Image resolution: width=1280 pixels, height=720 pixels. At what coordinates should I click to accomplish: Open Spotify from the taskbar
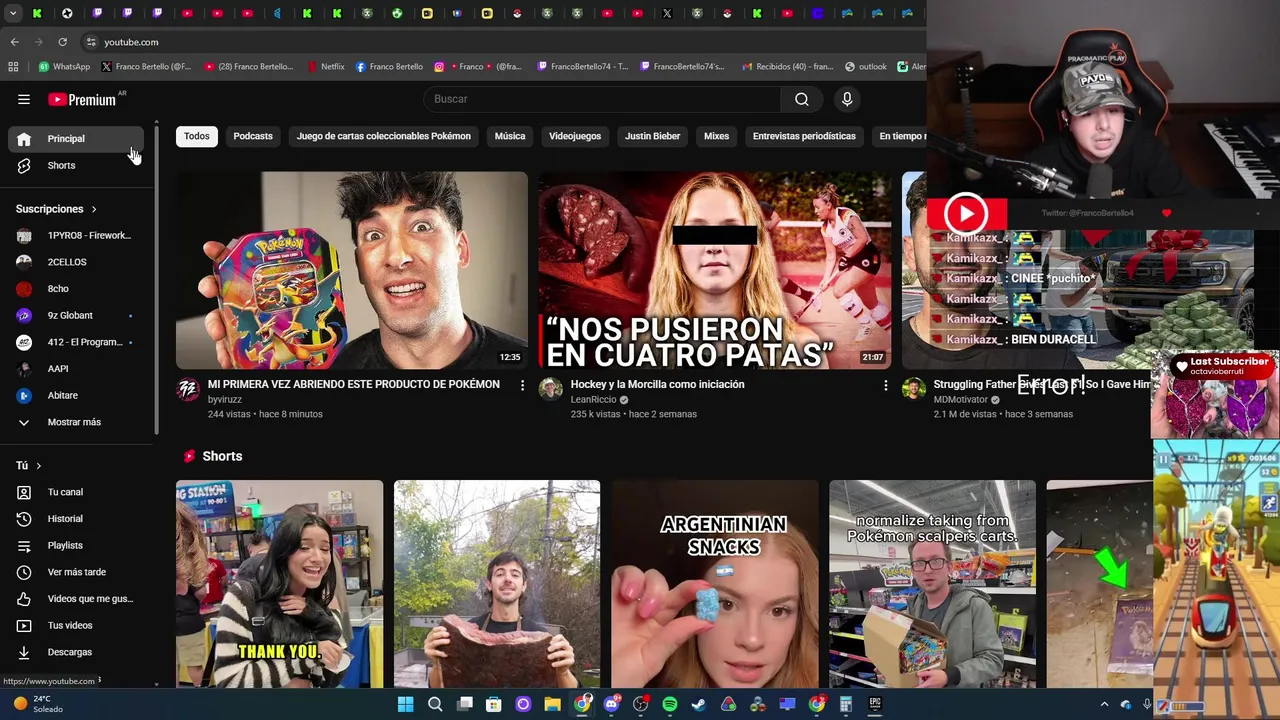point(670,704)
